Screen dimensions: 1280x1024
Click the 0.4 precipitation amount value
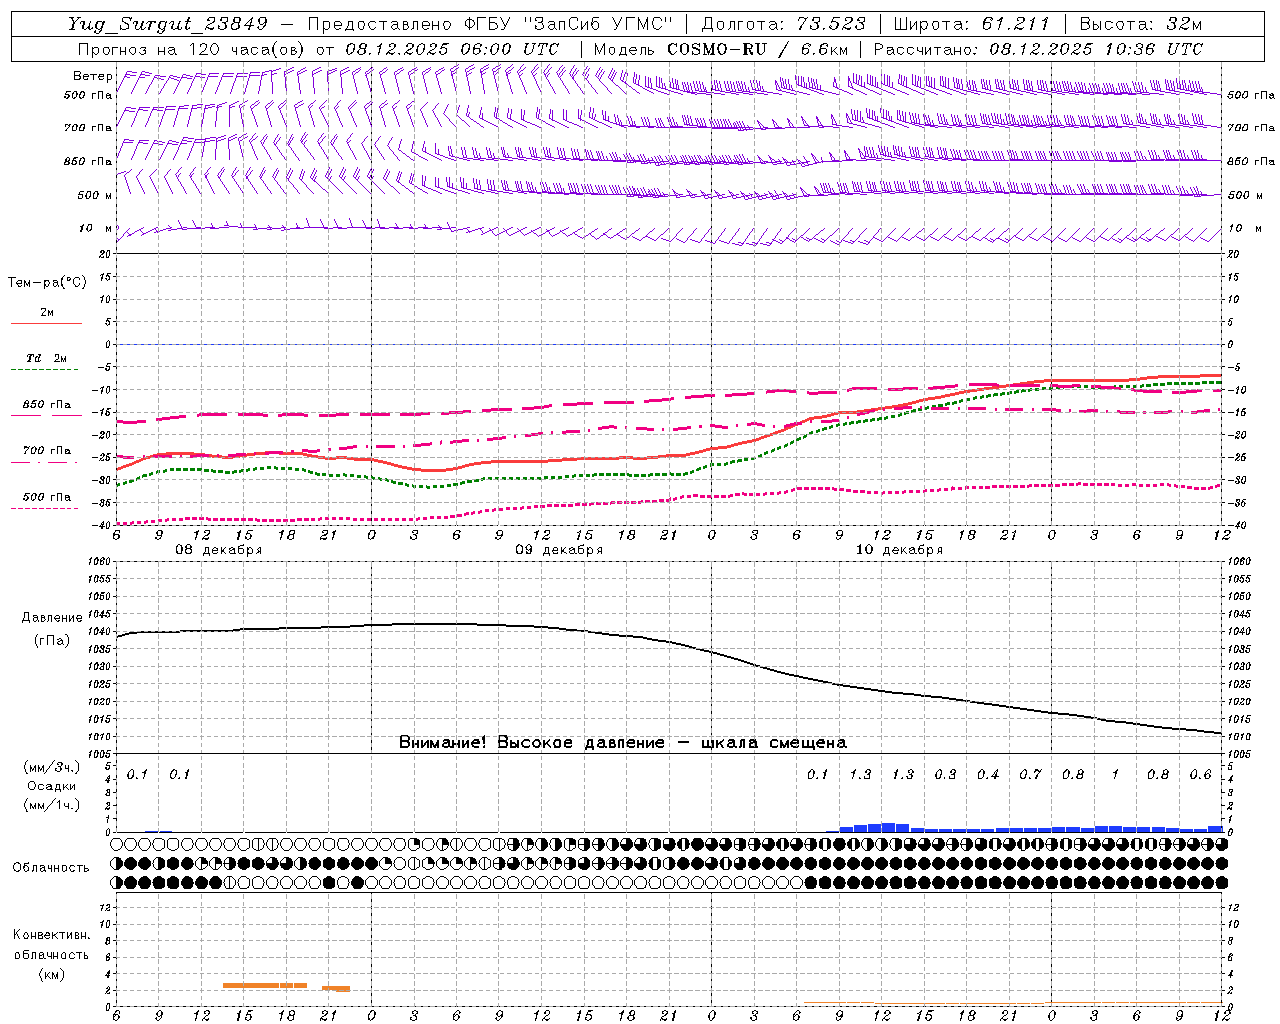[x=988, y=775]
